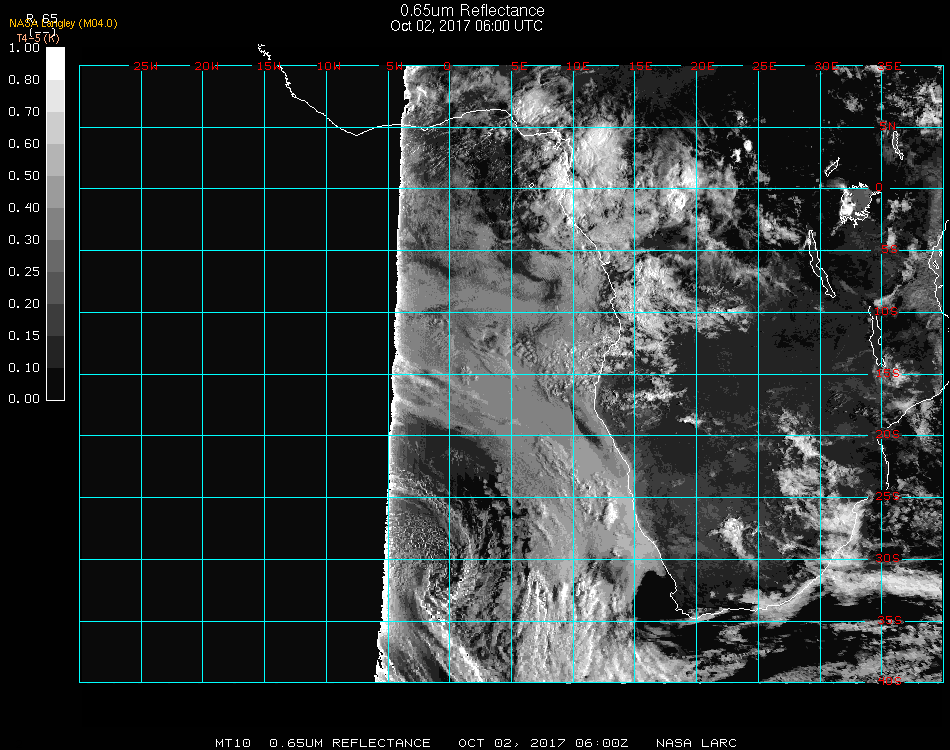Click the 30S latitude label
Screen dimensions: 950x750
[888, 559]
